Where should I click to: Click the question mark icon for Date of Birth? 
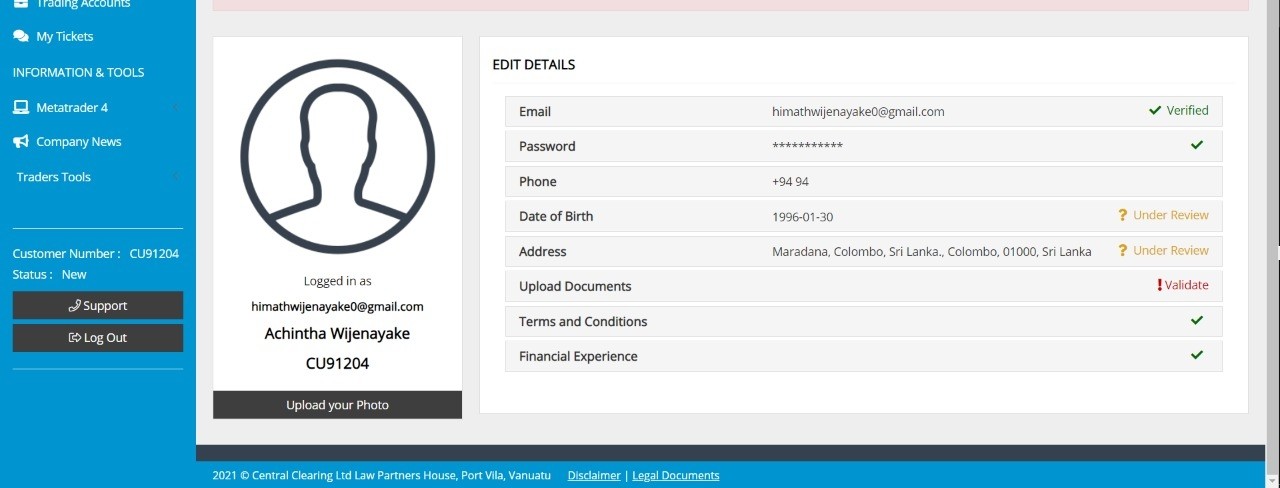(1123, 215)
